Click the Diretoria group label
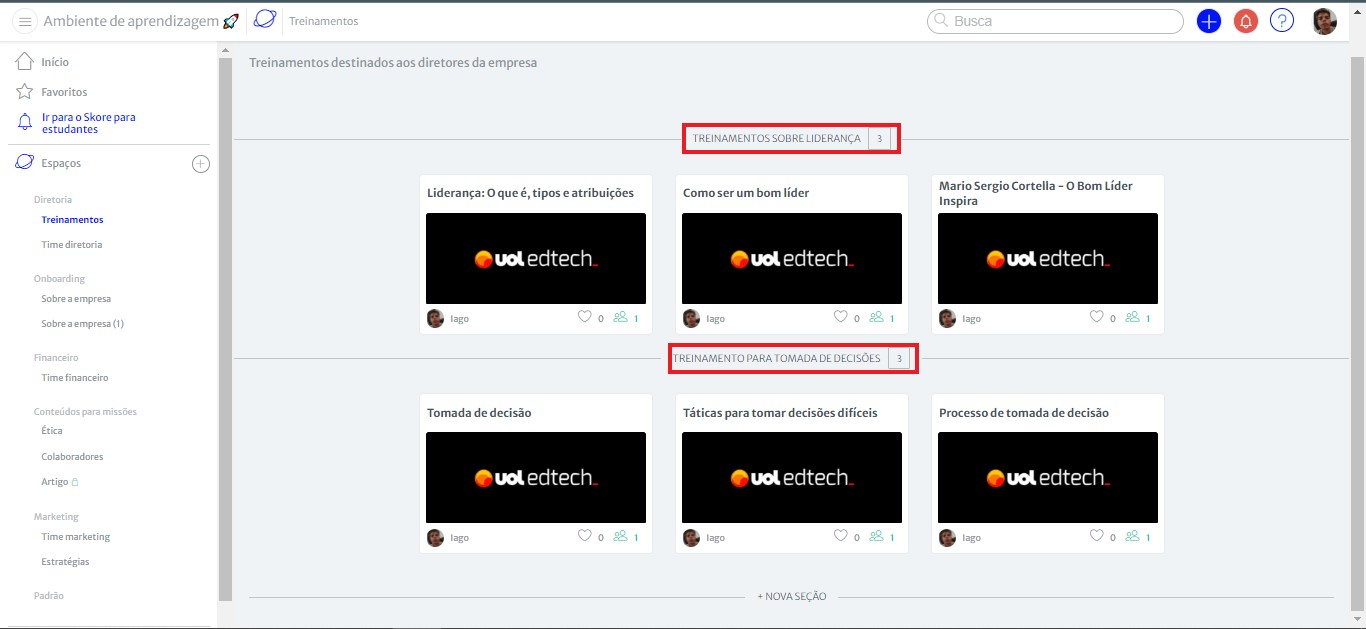This screenshot has height=629, width=1366. [x=53, y=200]
